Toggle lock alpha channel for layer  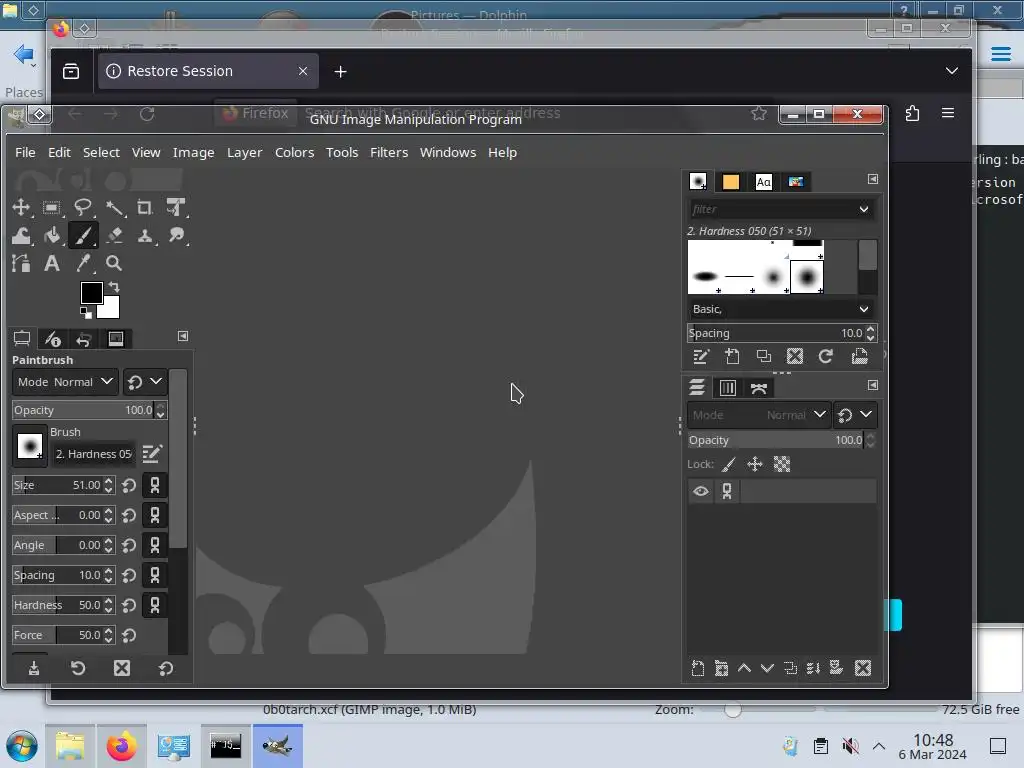(x=782, y=464)
